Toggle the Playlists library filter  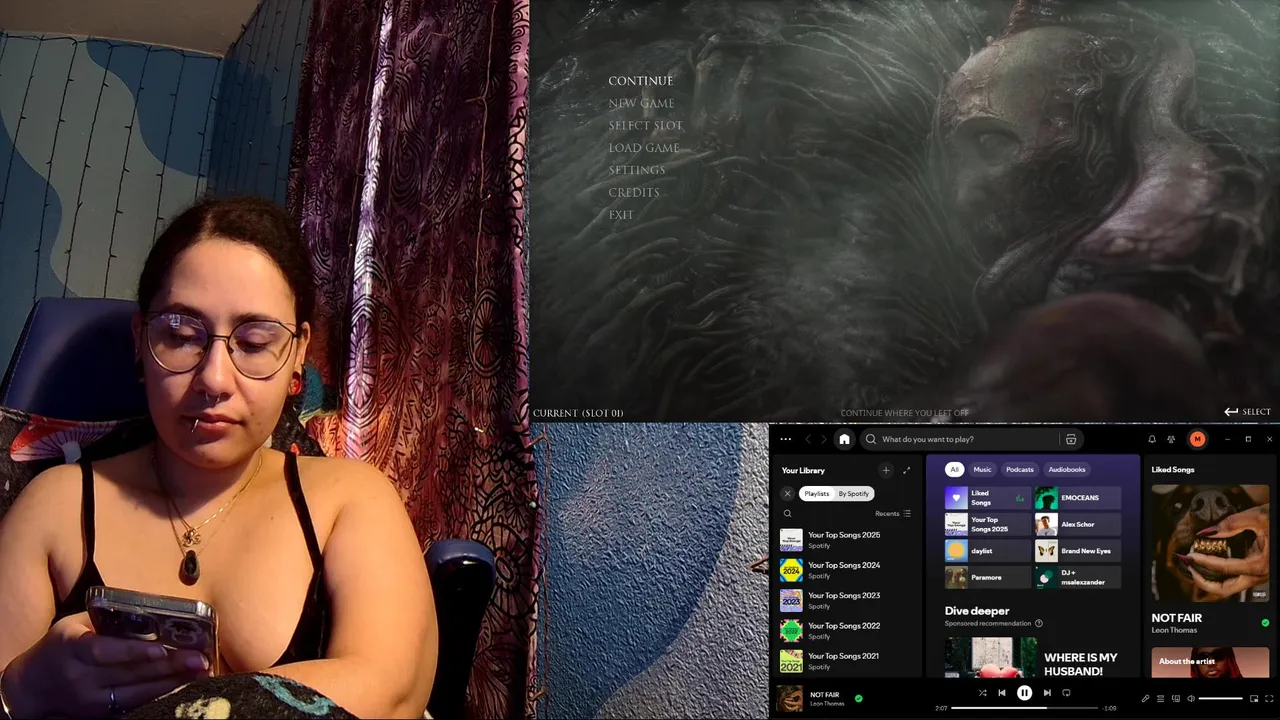(817, 493)
